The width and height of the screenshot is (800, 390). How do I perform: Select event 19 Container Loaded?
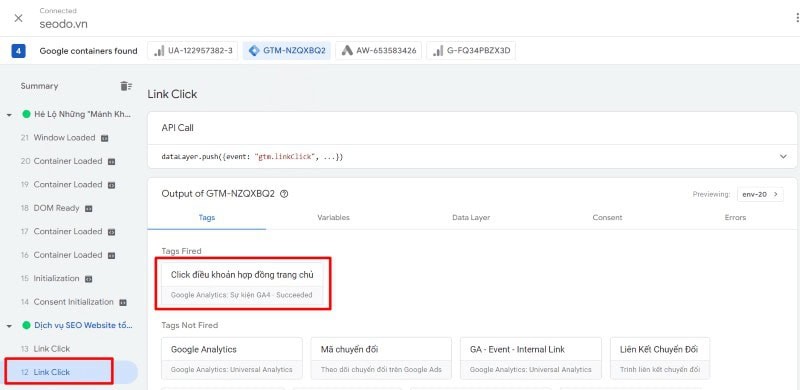point(62,185)
